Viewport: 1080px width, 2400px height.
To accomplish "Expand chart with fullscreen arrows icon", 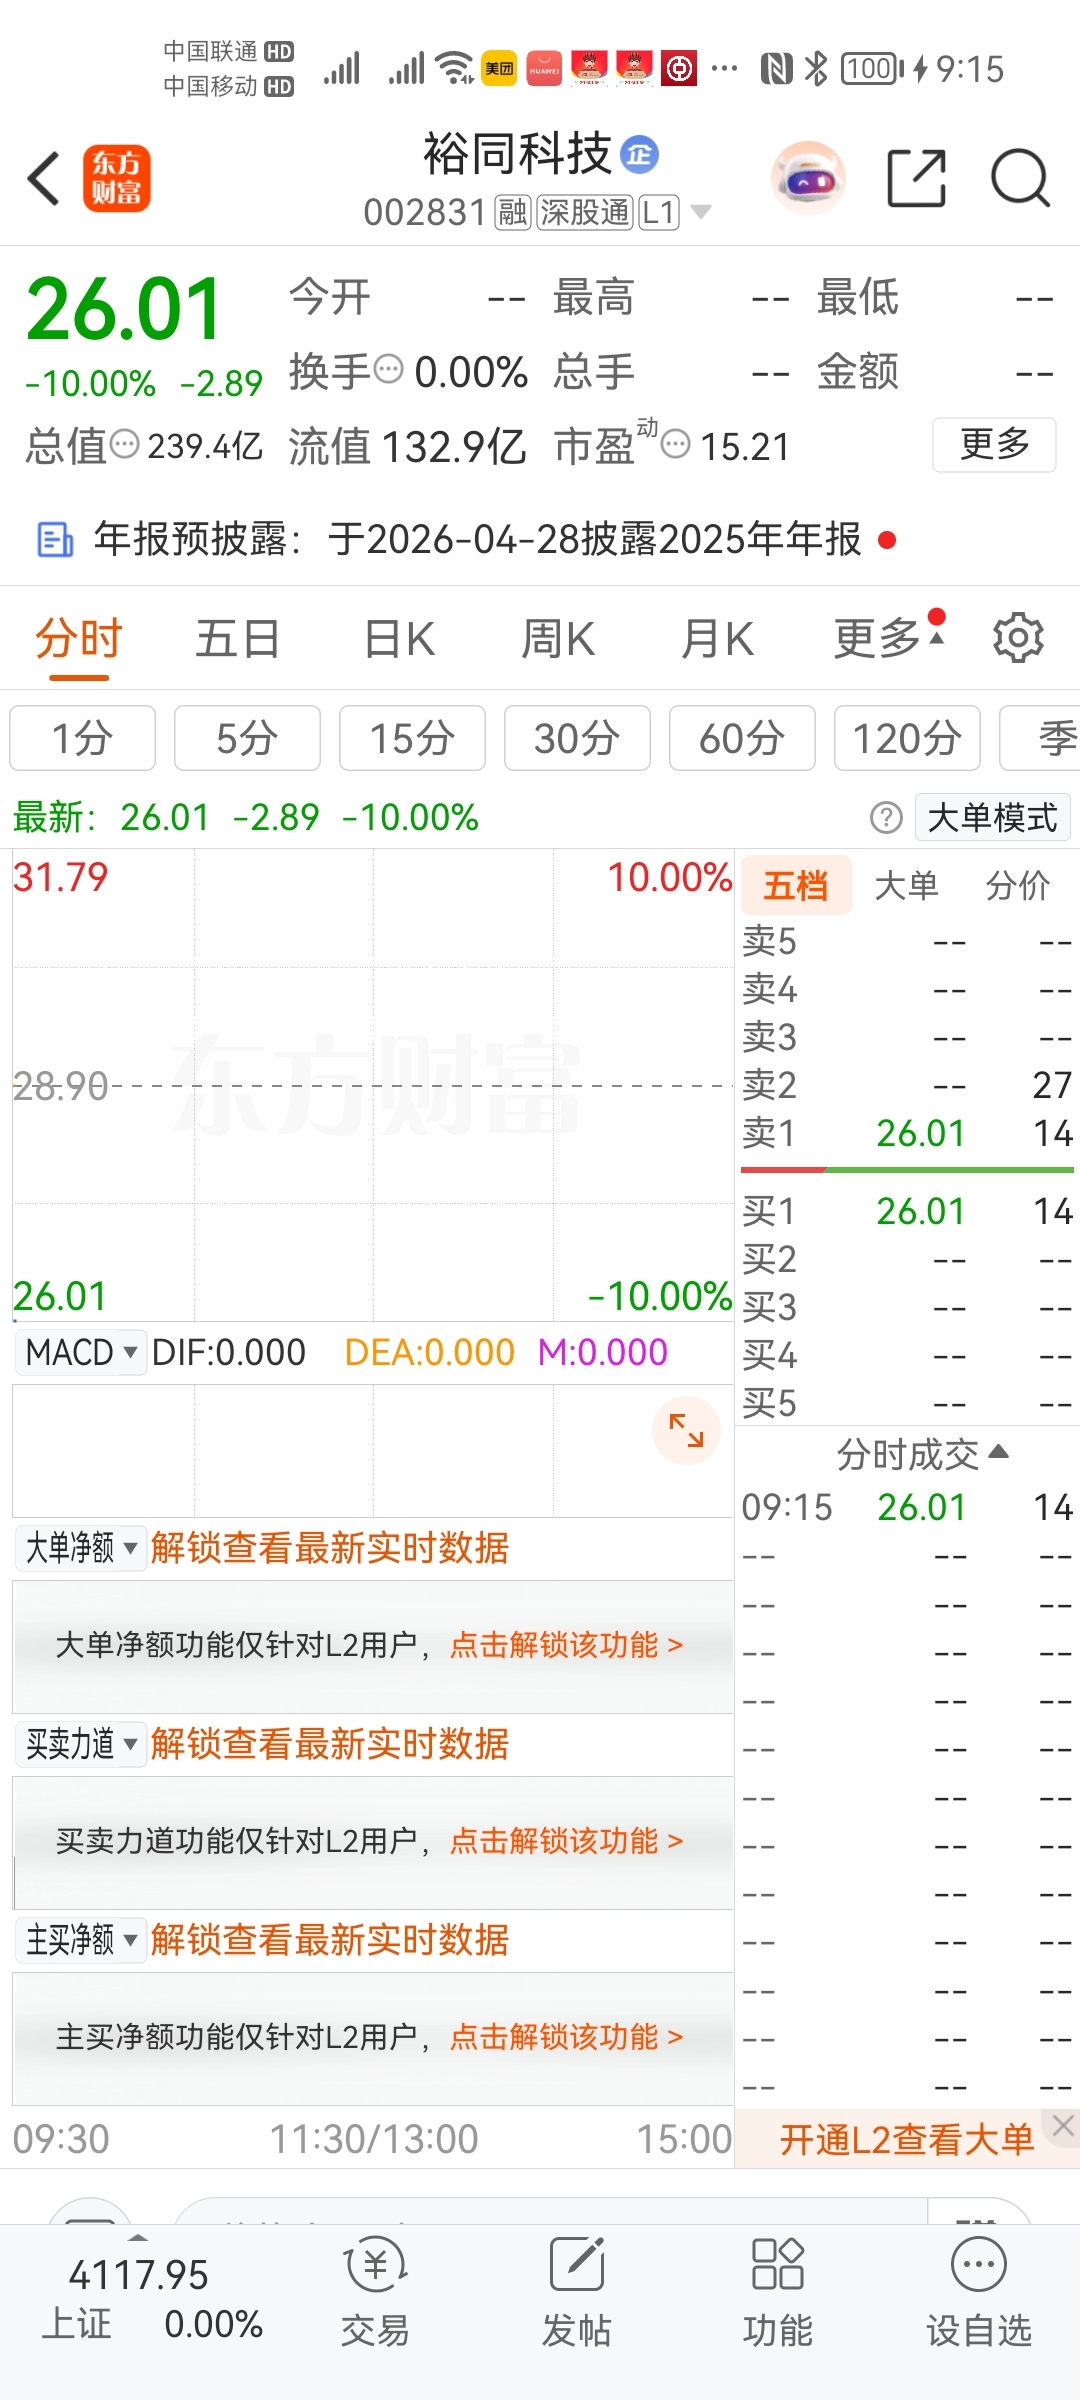I will click(x=686, y=1431).
